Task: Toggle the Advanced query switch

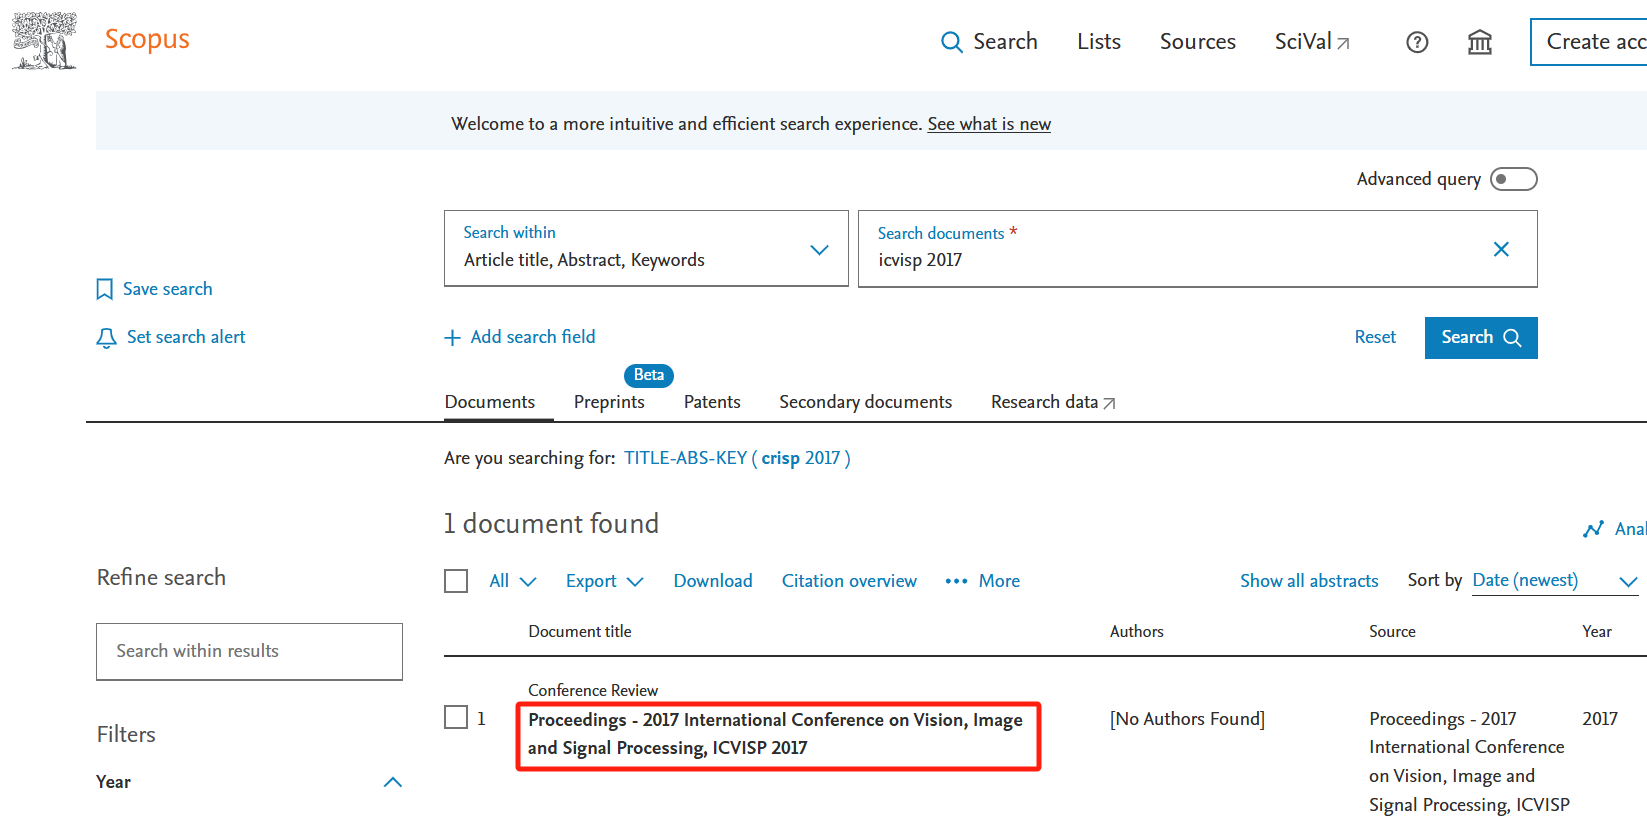Action: coord(1512,179)
